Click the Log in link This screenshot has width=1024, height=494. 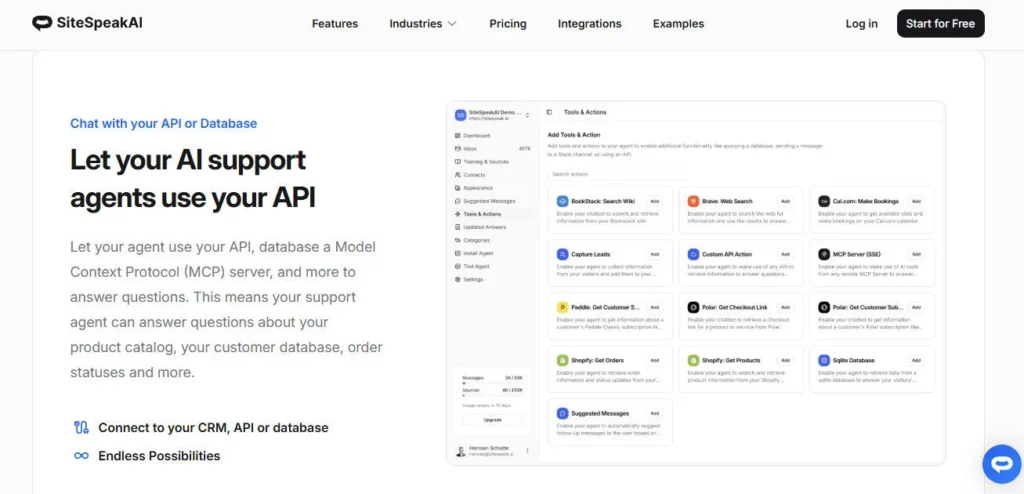[861, 24]
